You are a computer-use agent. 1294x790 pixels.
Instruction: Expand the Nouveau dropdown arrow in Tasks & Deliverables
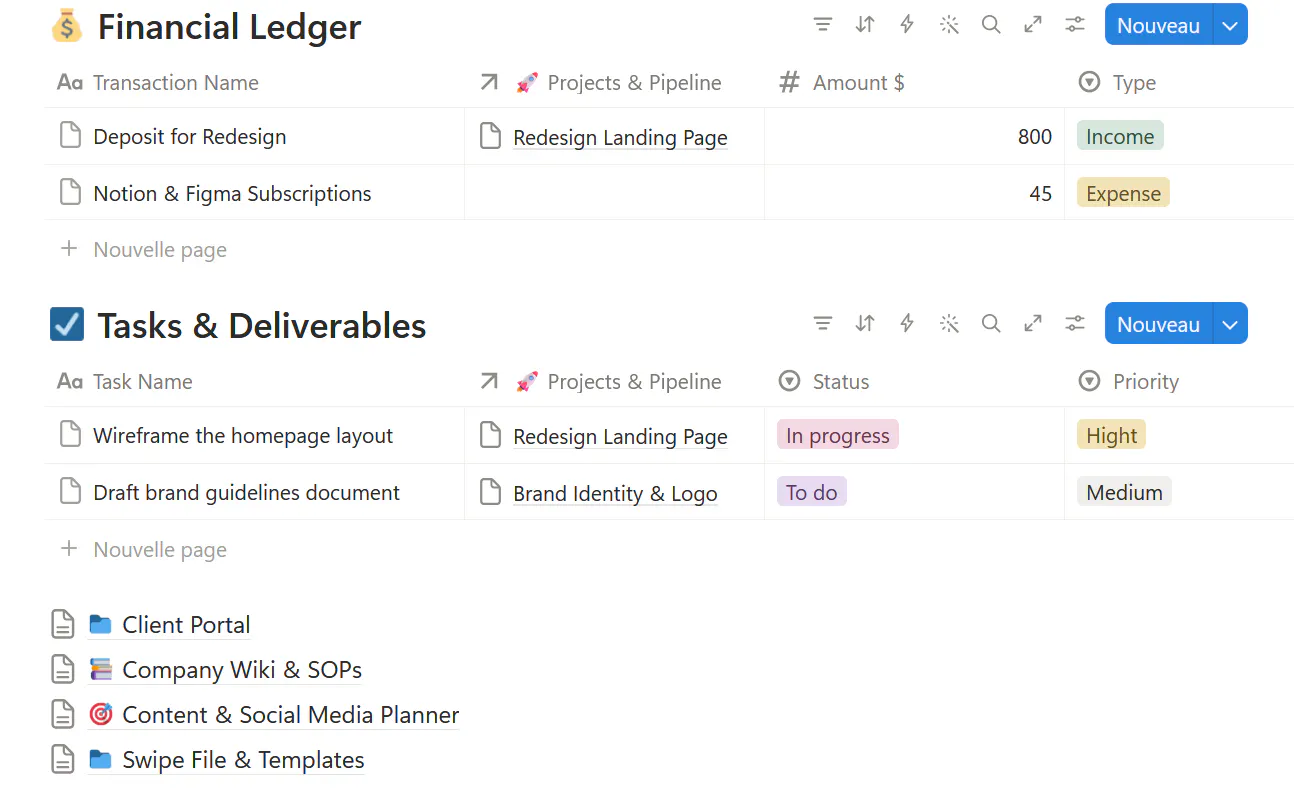[x=1230, y=323]
